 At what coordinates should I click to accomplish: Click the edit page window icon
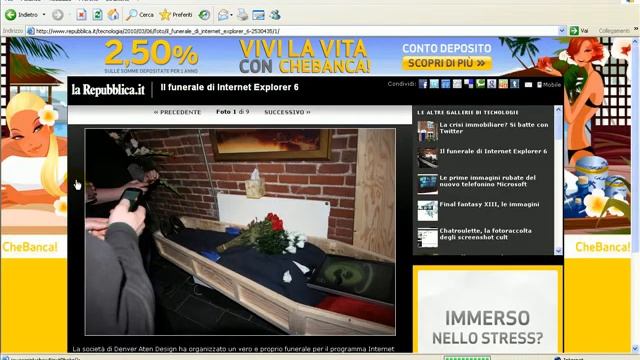click(x=258, y=15)
